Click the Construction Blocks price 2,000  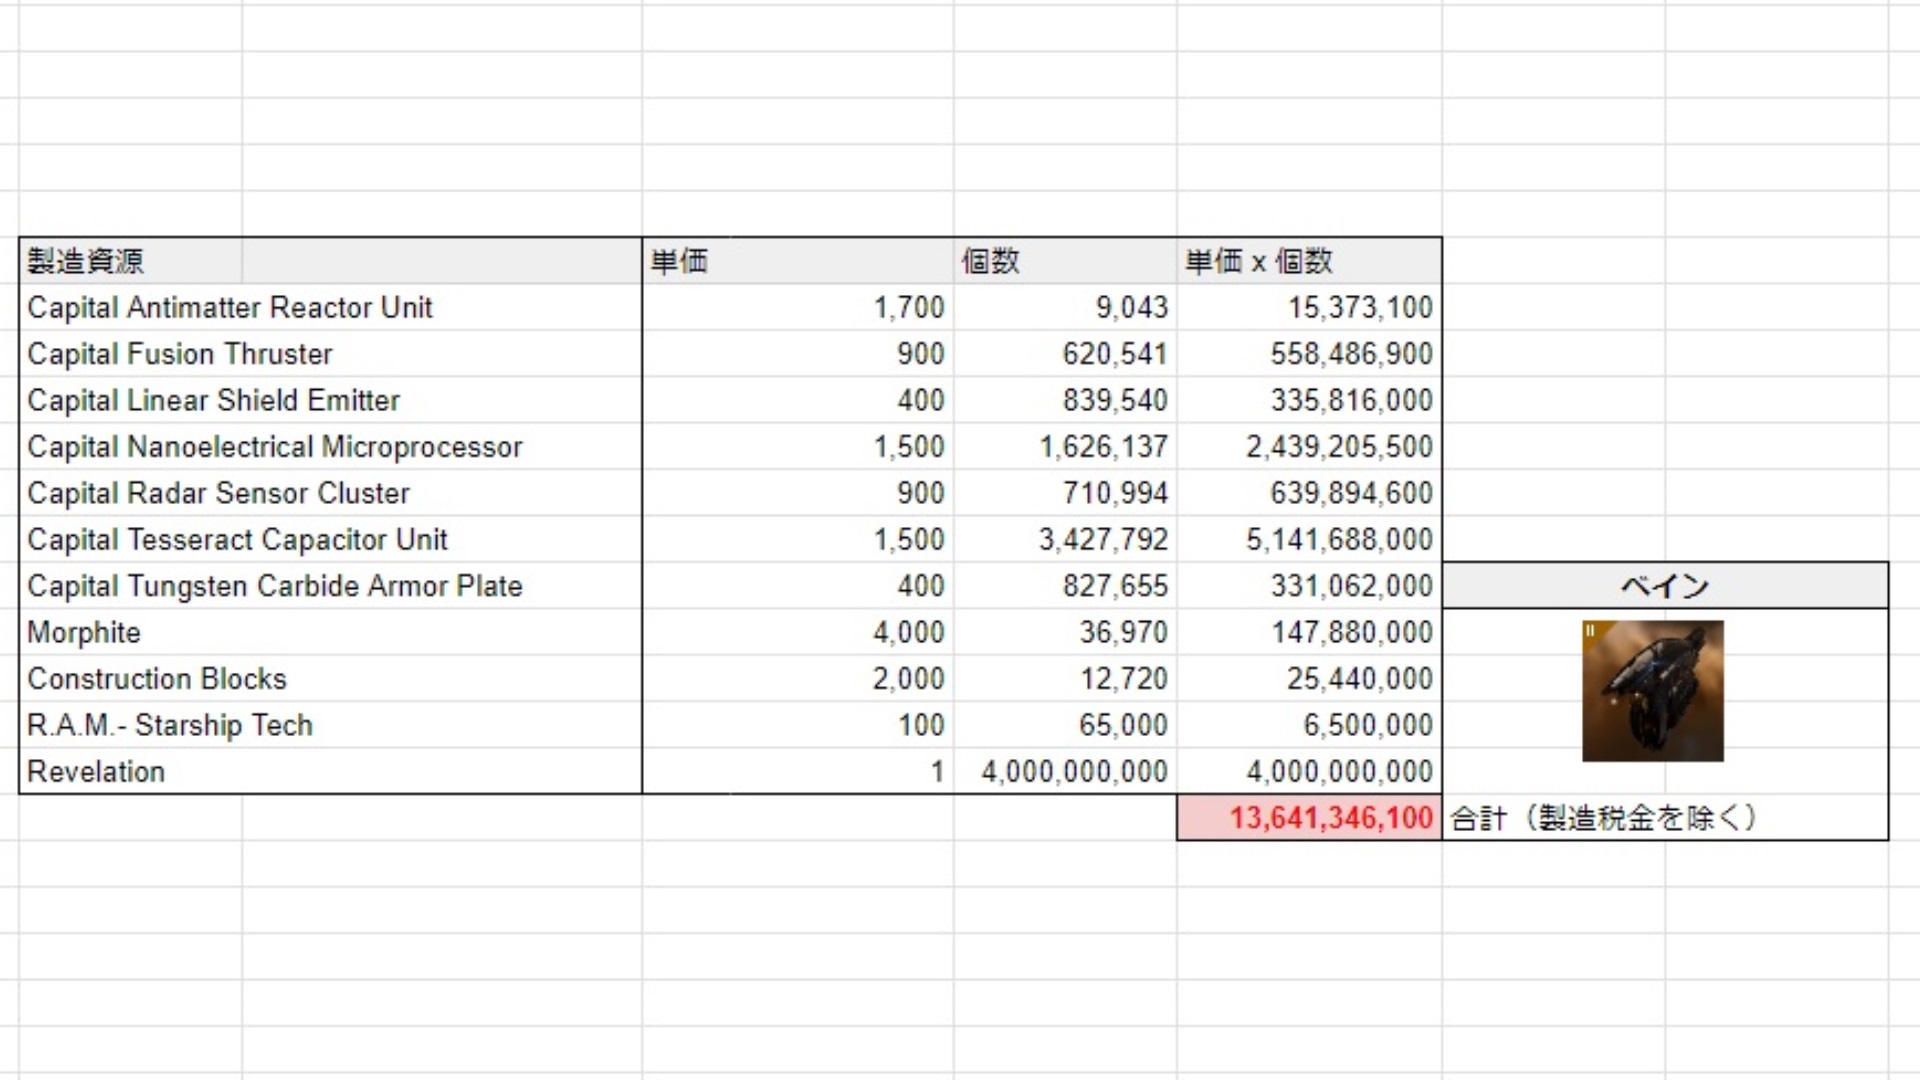798,679
